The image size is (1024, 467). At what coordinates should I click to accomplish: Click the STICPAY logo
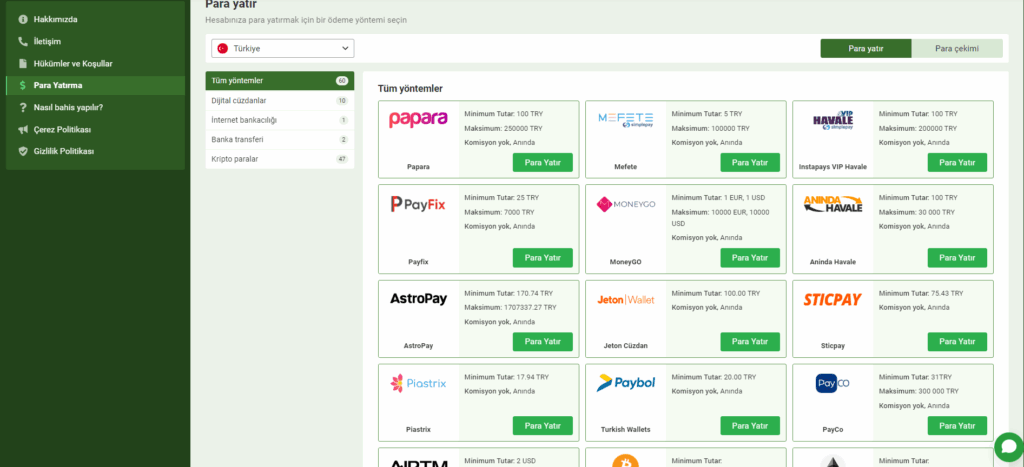833,299
